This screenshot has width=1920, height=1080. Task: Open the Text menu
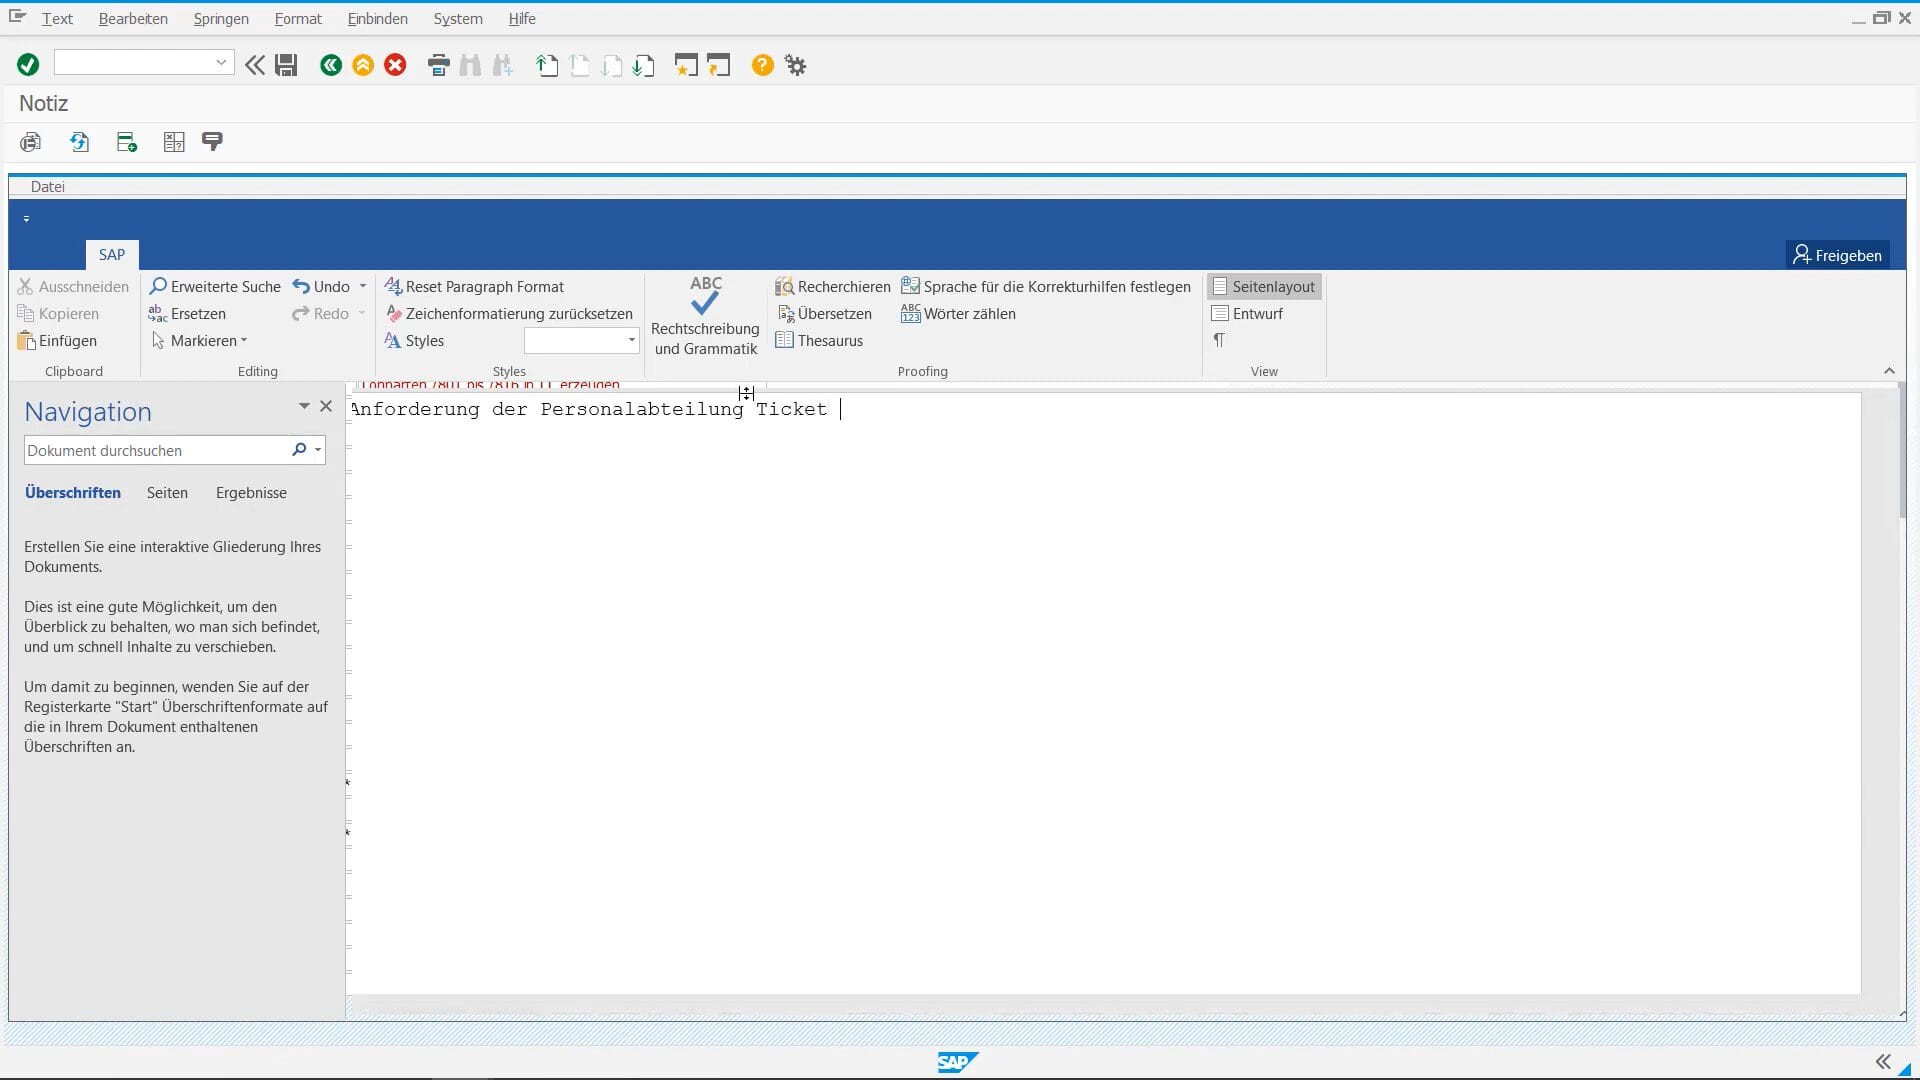click(57, 18)
